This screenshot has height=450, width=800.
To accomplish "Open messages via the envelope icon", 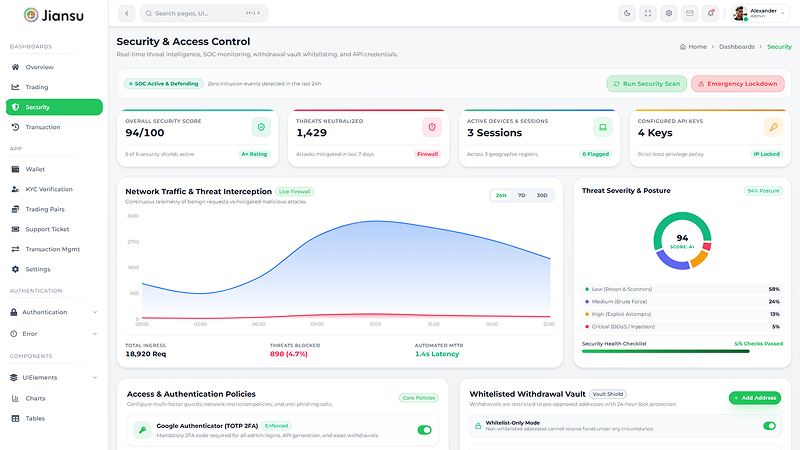I will (690, 13).
